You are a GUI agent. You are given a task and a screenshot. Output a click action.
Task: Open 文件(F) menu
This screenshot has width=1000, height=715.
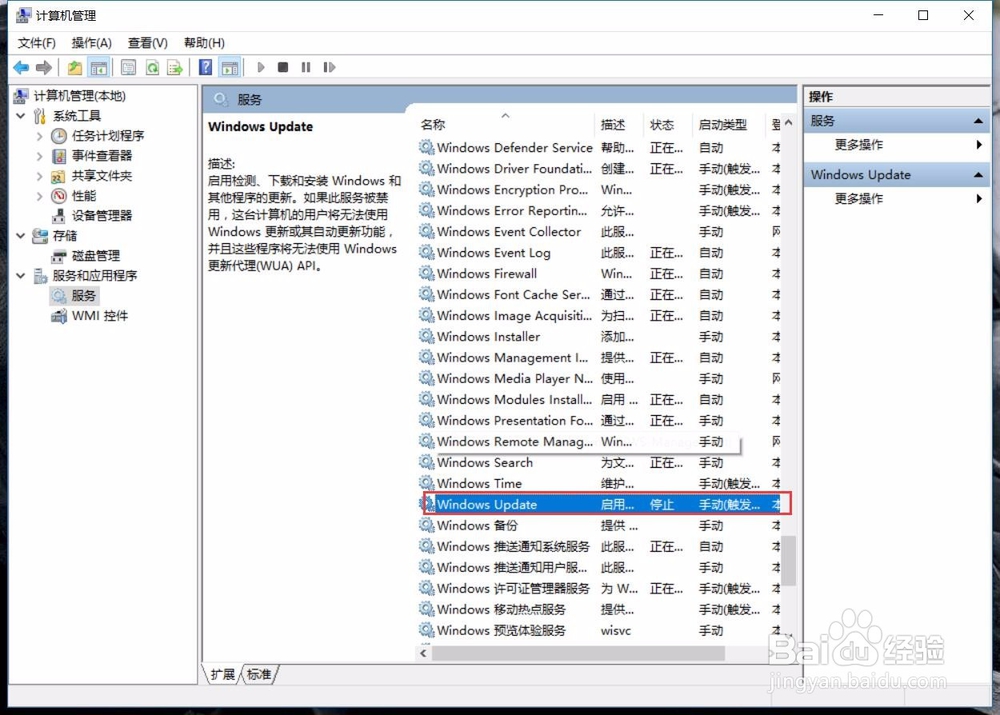point(37,43)
